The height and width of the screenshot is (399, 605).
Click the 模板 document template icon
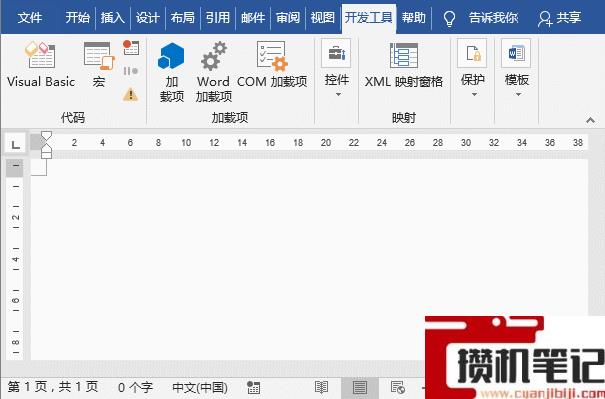click(516, 53)
